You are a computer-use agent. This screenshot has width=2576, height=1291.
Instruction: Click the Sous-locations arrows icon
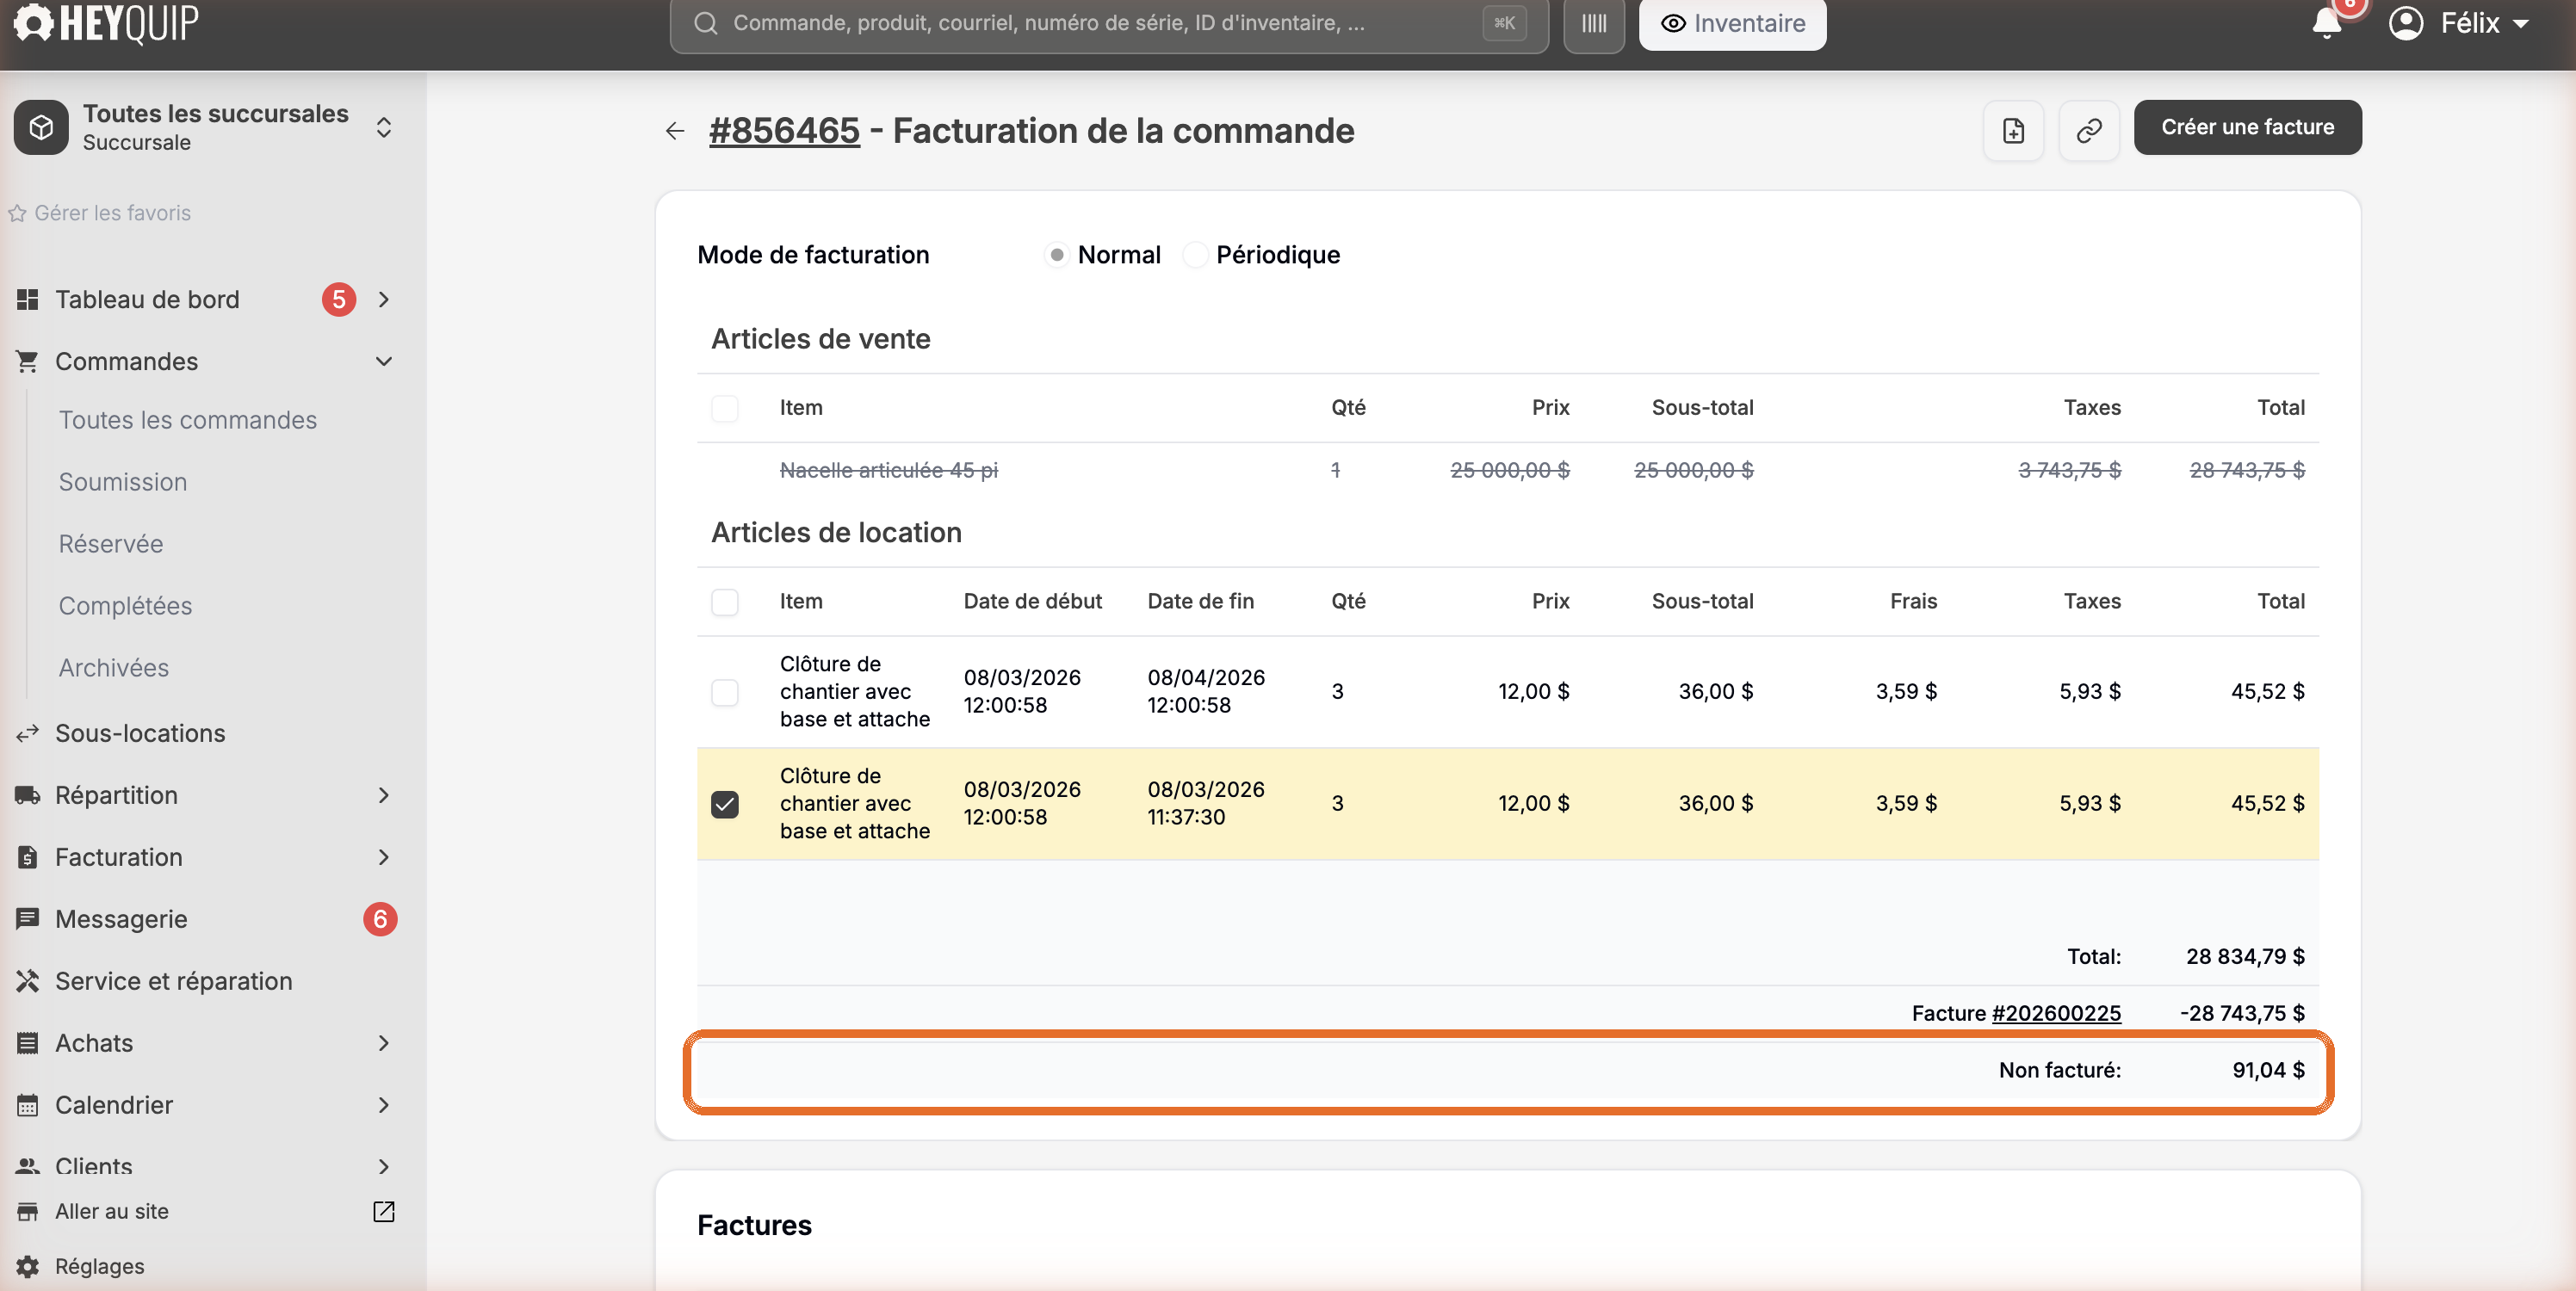28,733
